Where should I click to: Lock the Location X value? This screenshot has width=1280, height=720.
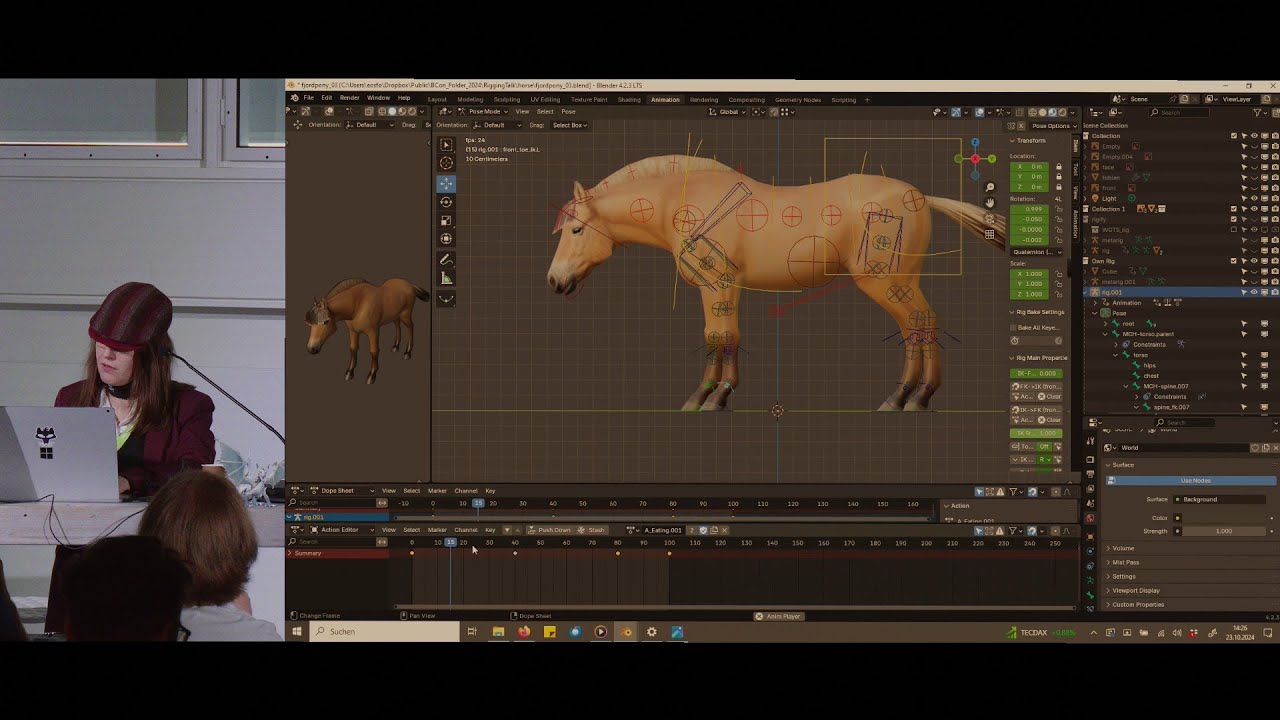1059,167
